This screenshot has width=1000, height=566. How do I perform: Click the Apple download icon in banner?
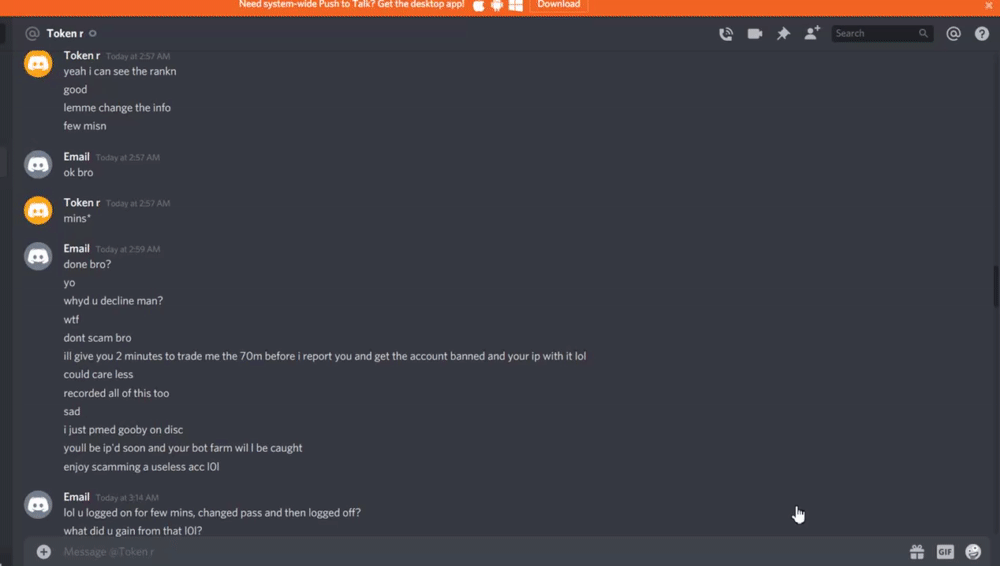coord(478,6)
